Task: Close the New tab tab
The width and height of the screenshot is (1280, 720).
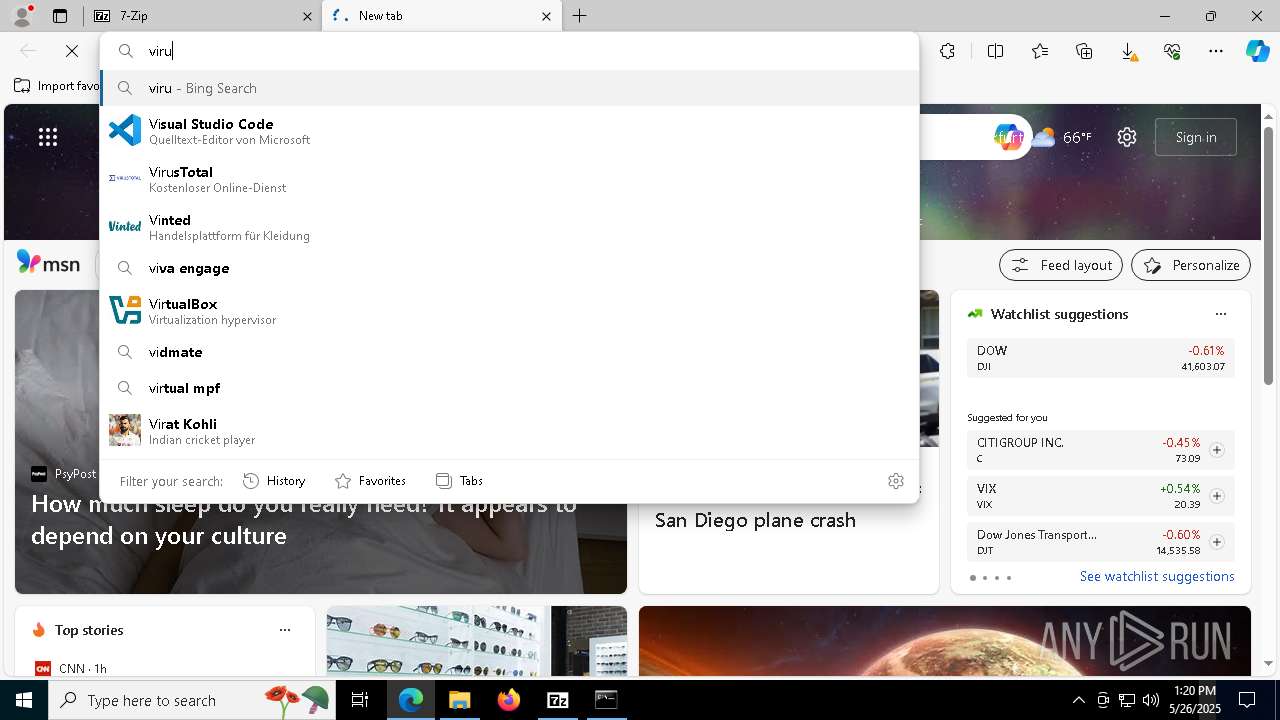Action: click(546, 16)
